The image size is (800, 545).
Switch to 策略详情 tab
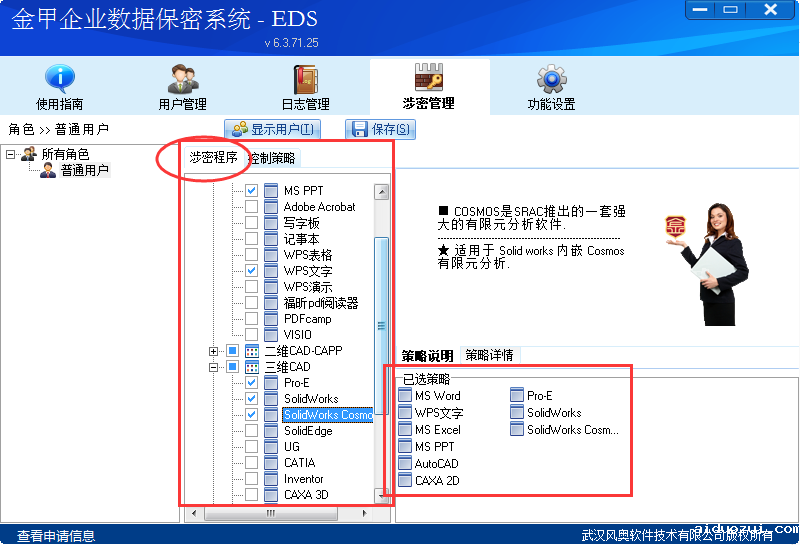(489, 355)
